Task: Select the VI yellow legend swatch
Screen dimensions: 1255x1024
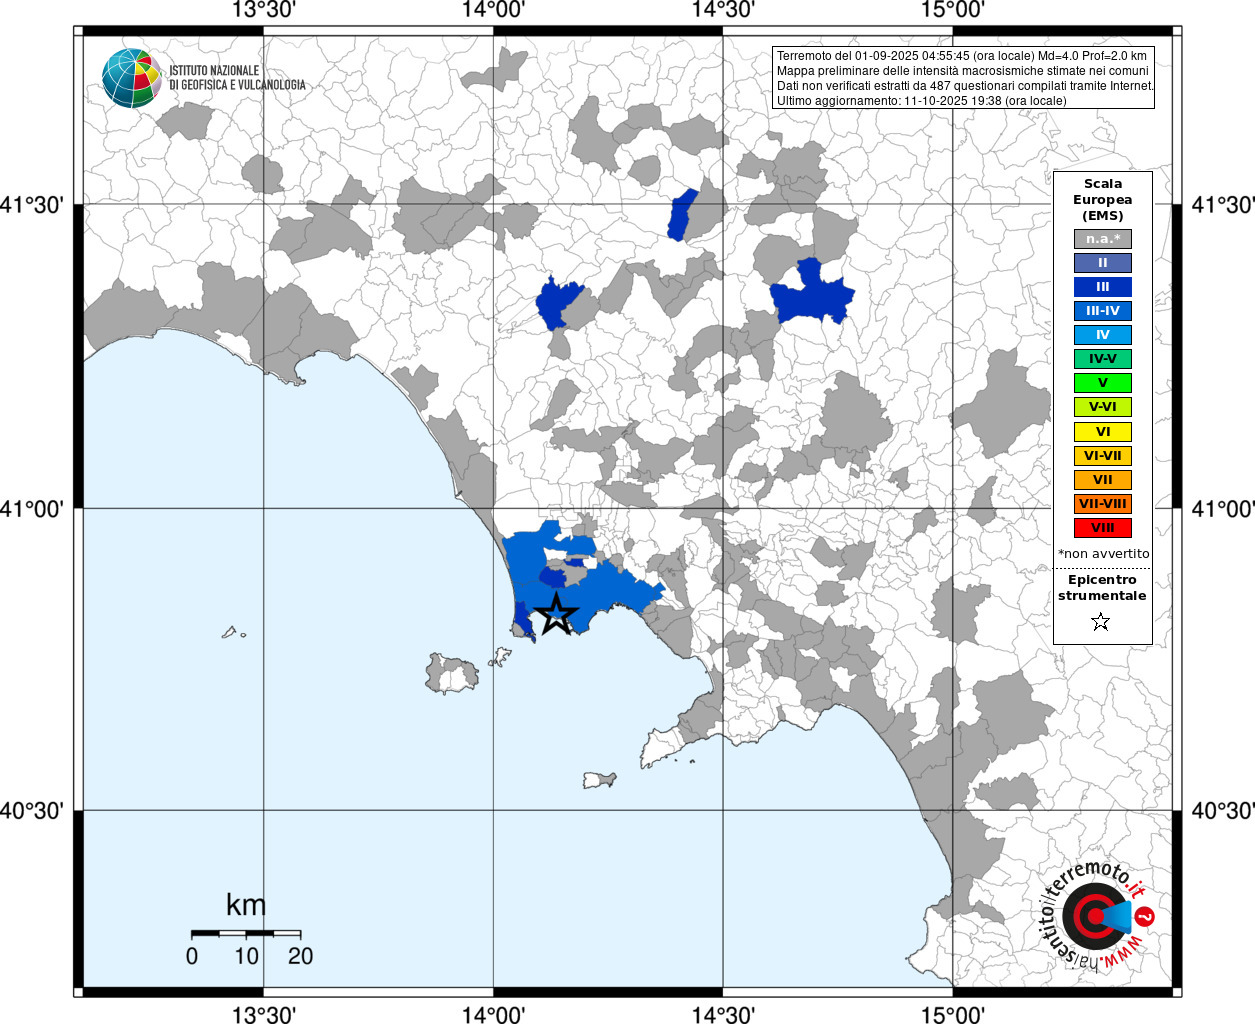Action: 1103,432
